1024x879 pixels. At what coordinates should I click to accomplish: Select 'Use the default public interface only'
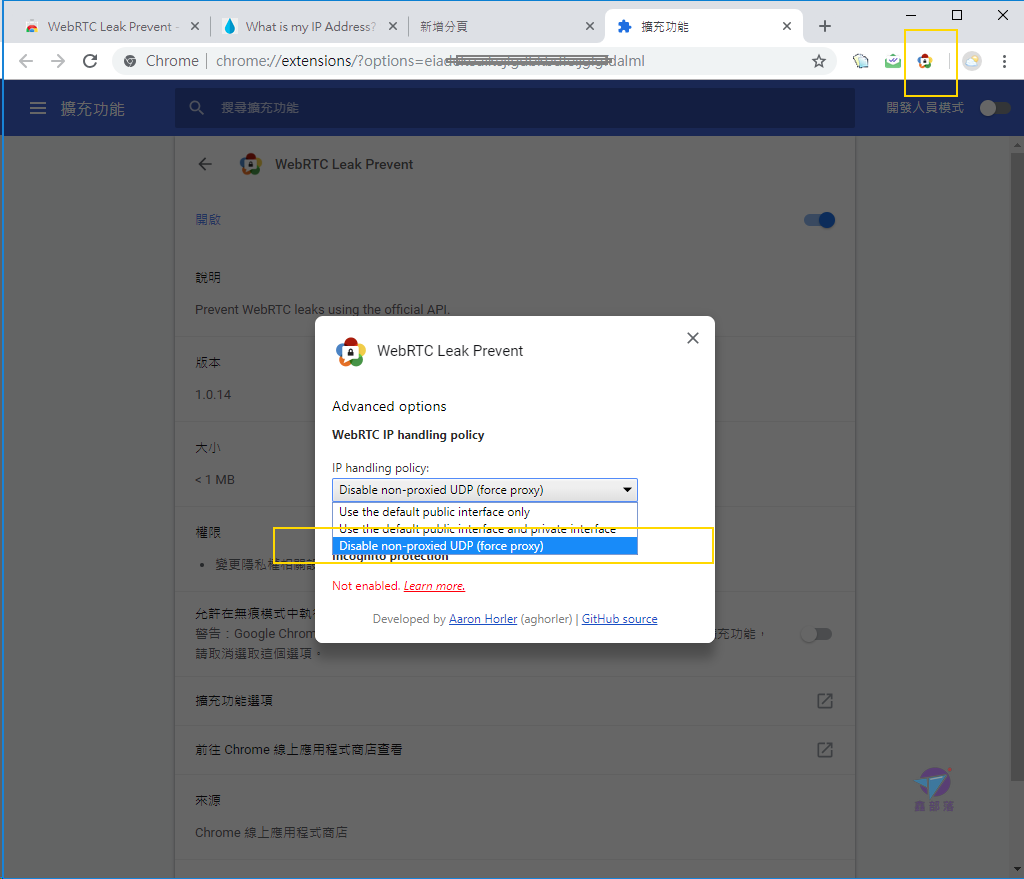tap(485, 512)
